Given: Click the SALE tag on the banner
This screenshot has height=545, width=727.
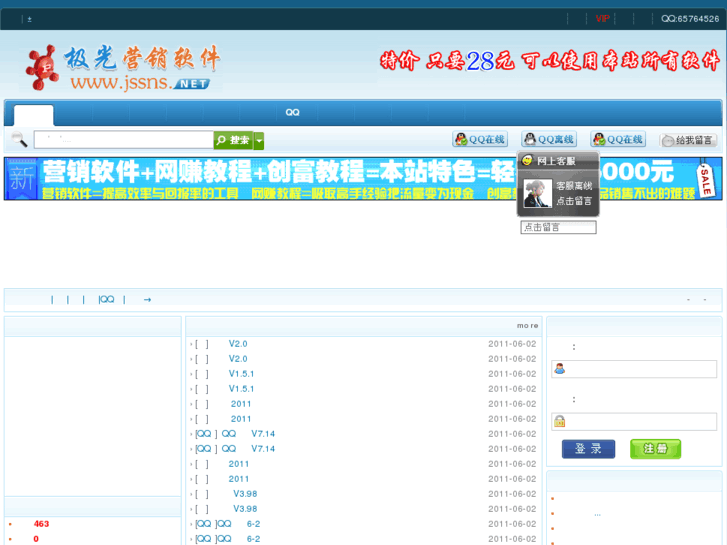Looking at the screenshot, I should point(705,180).
